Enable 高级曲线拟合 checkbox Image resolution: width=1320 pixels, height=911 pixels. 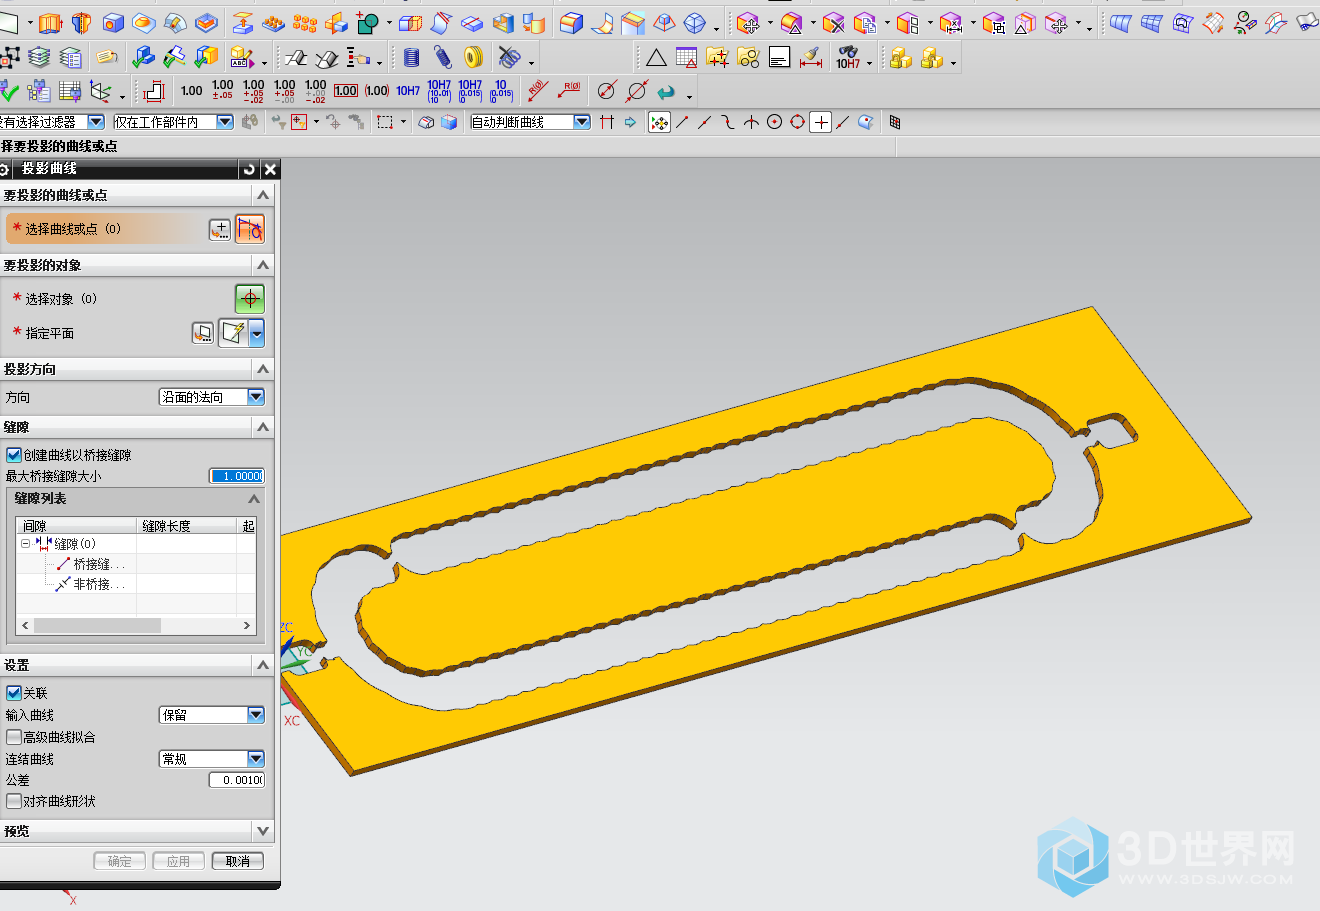(14, 737)
